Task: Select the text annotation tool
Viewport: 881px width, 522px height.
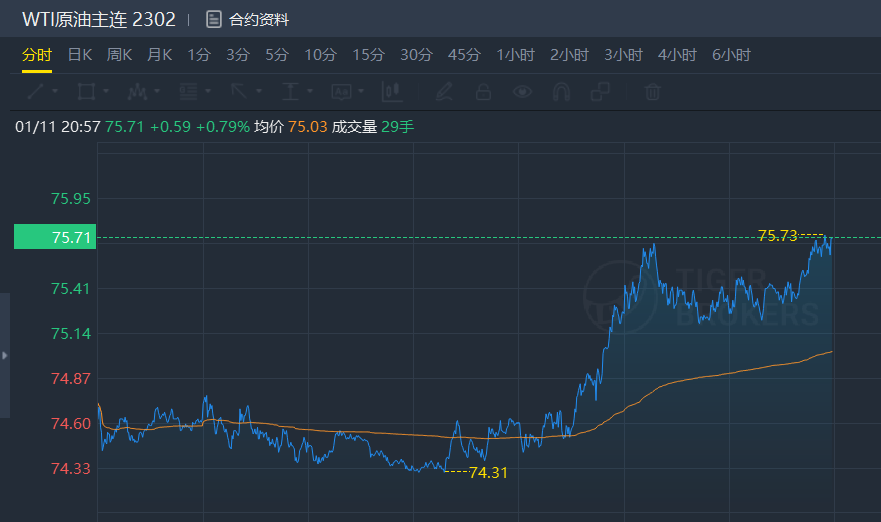Action: (x=341, y=91)
